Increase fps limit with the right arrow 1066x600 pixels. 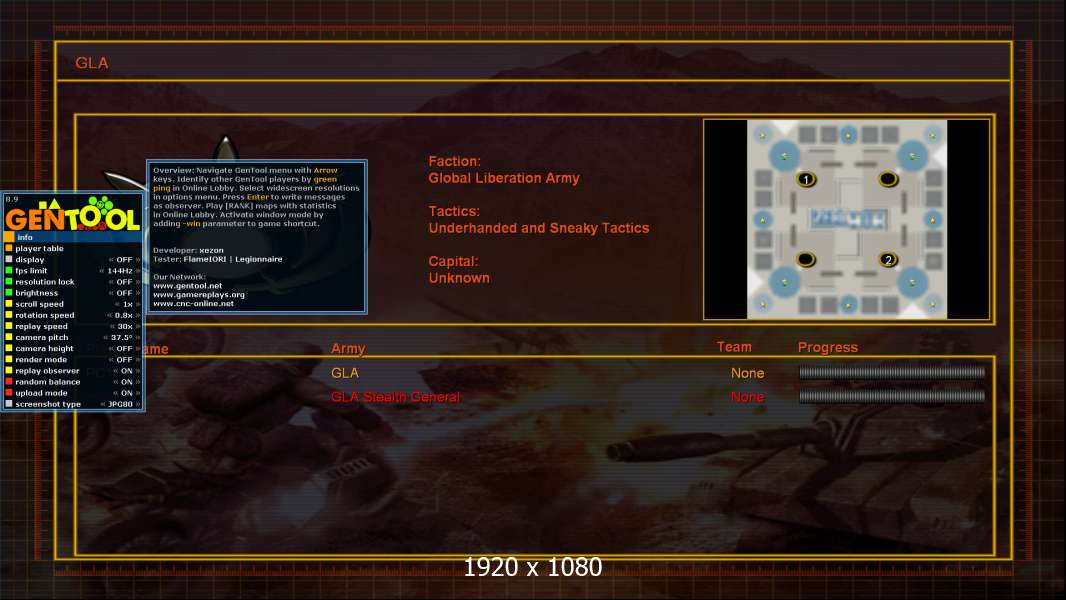tap(138, 270)
